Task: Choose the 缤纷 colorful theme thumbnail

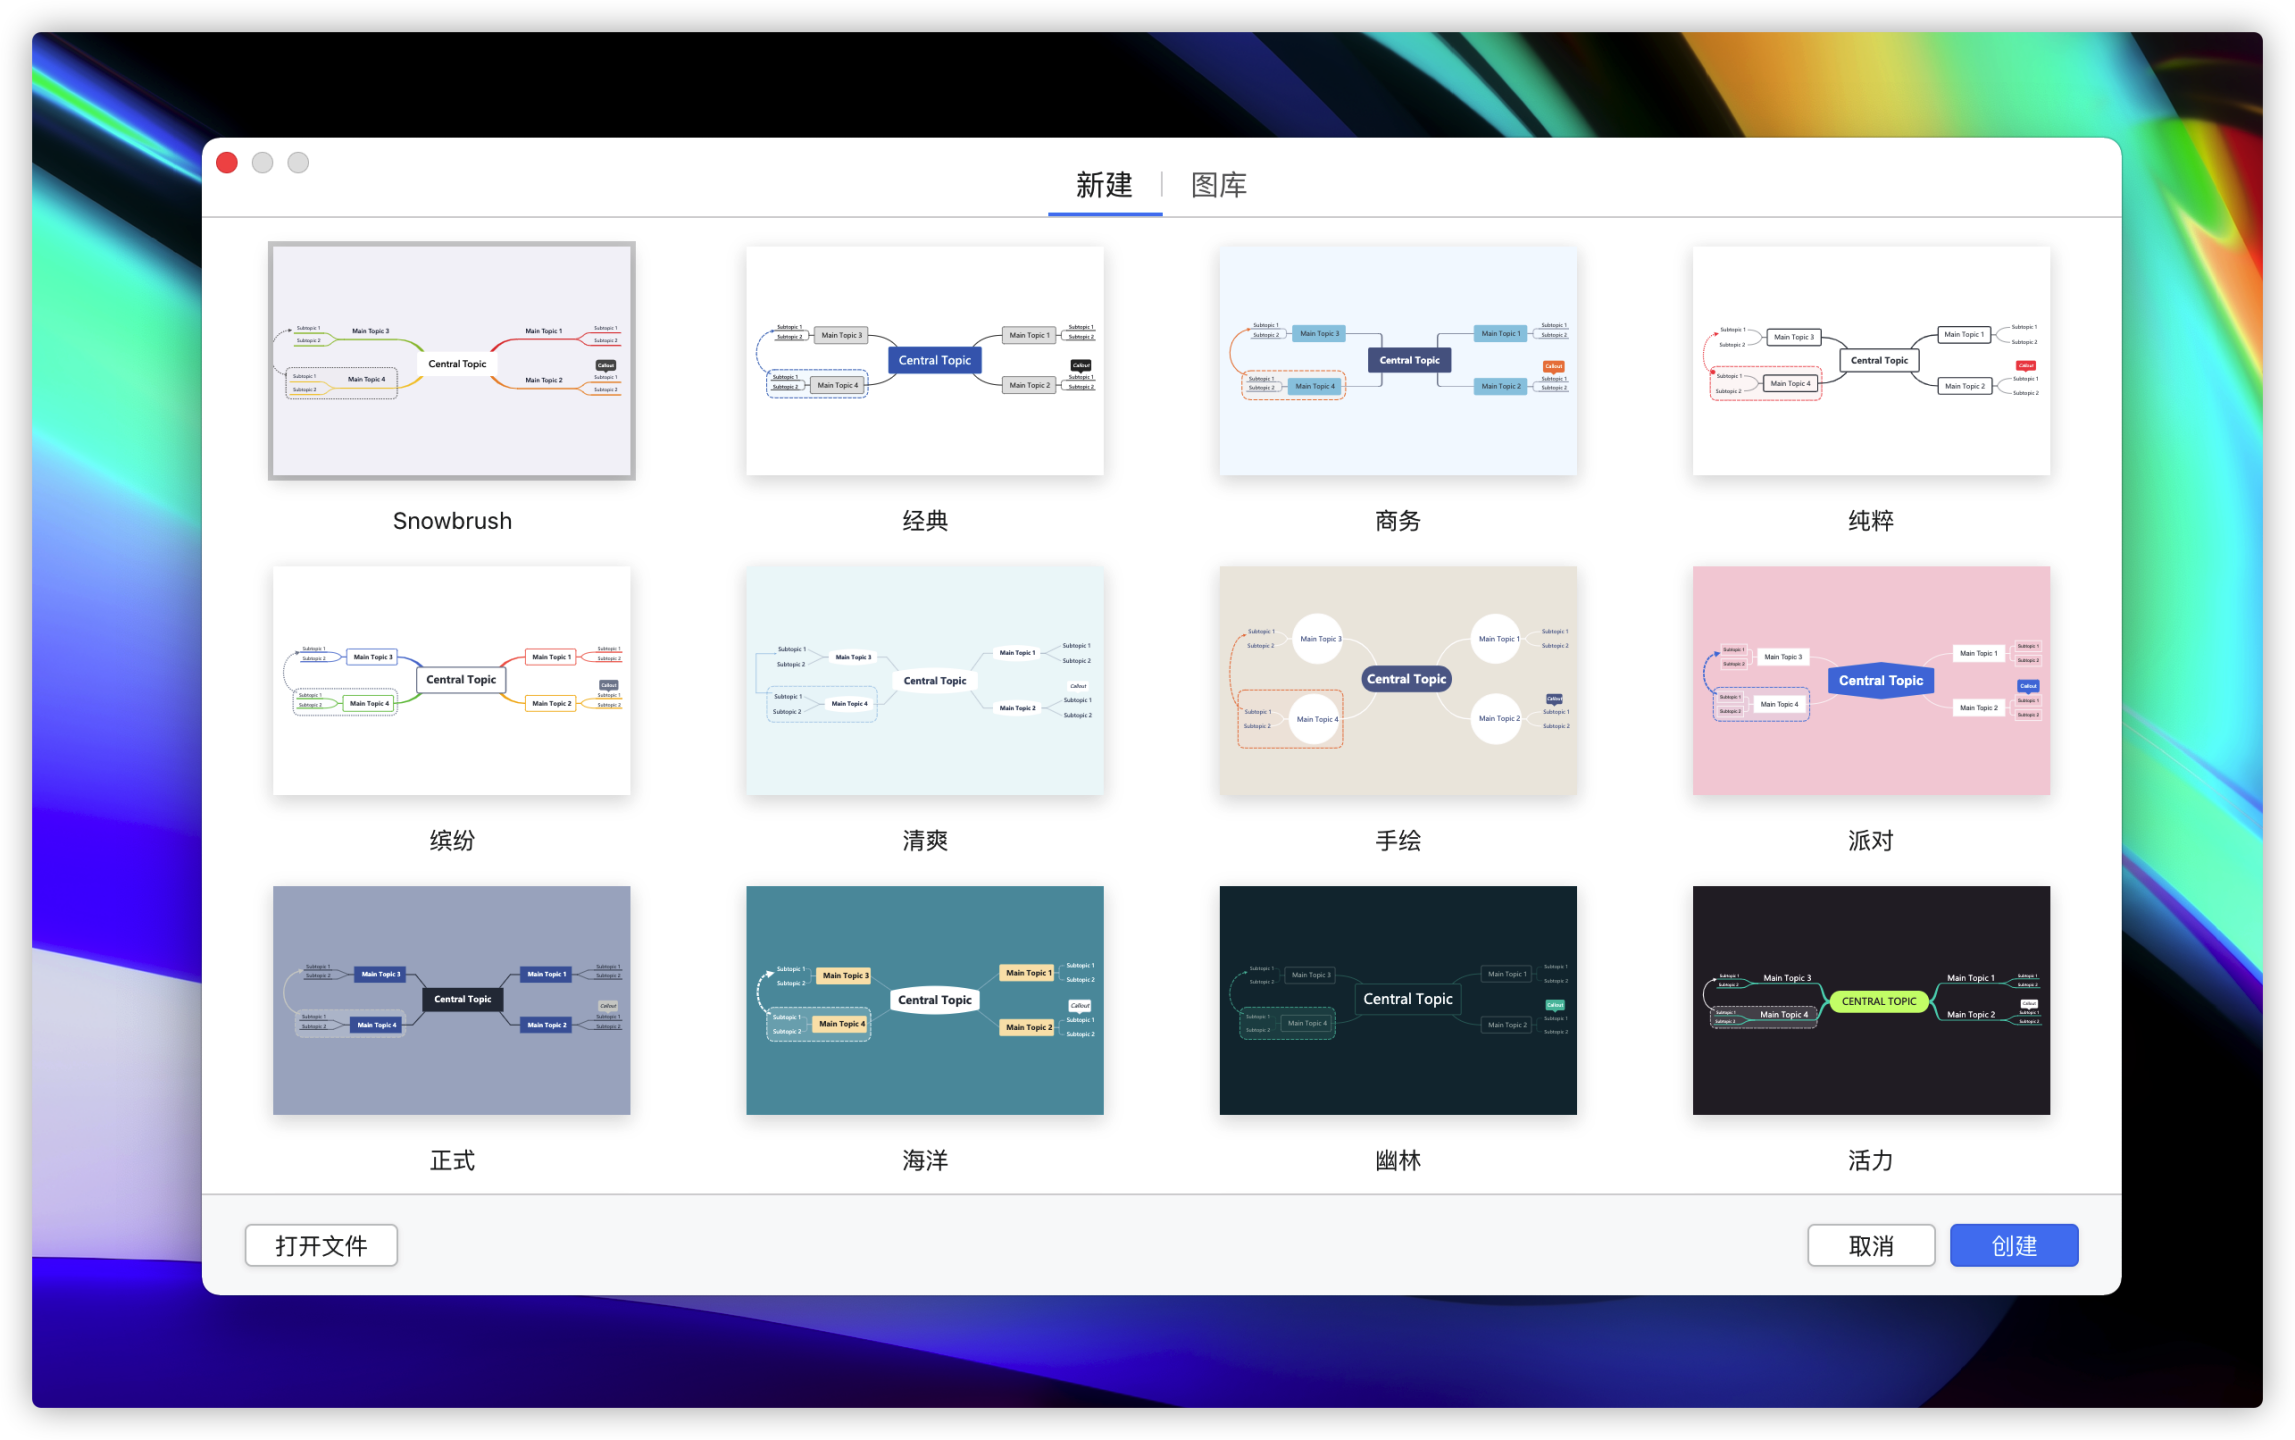Action: point(451,681)
